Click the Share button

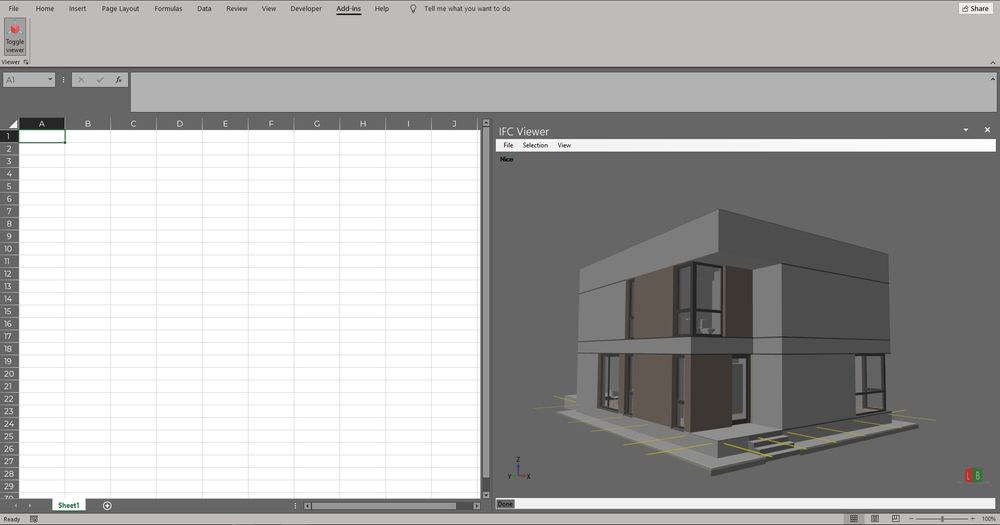(x=974, y=8)
